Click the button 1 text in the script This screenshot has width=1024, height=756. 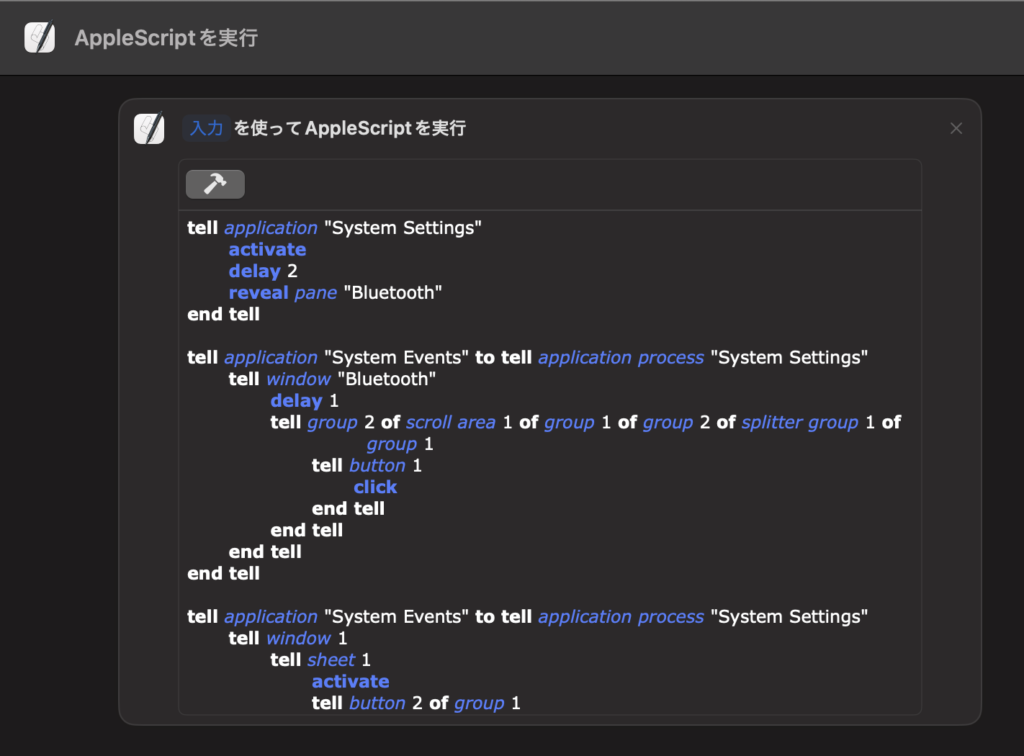(377, 465)
